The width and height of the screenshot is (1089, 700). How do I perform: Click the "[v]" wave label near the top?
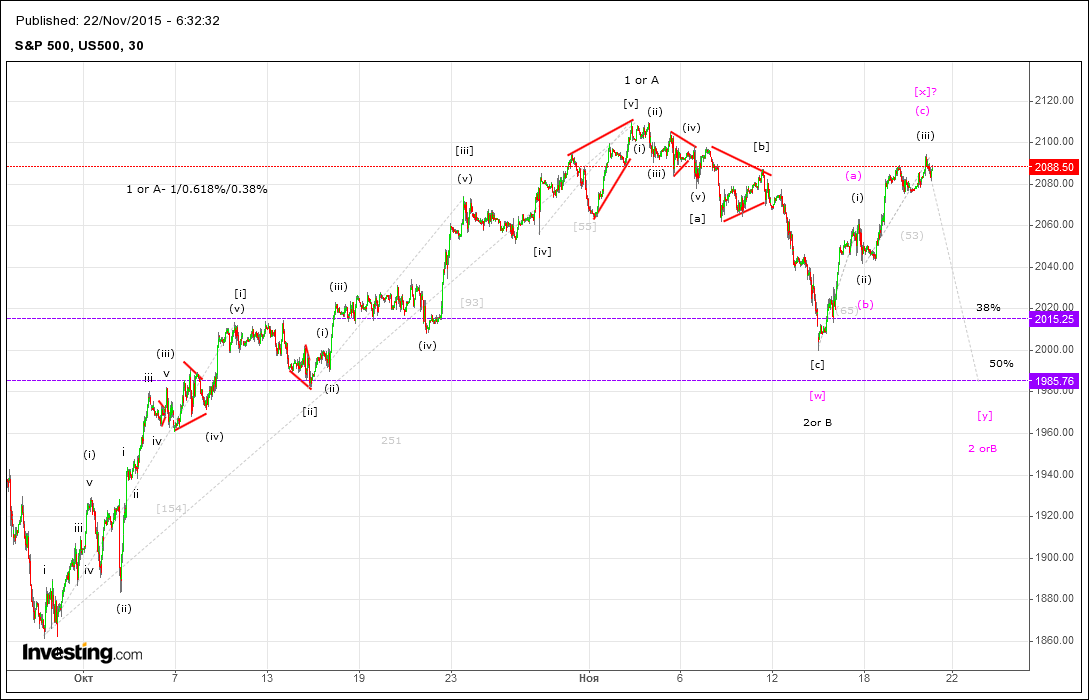coord(630,103)
